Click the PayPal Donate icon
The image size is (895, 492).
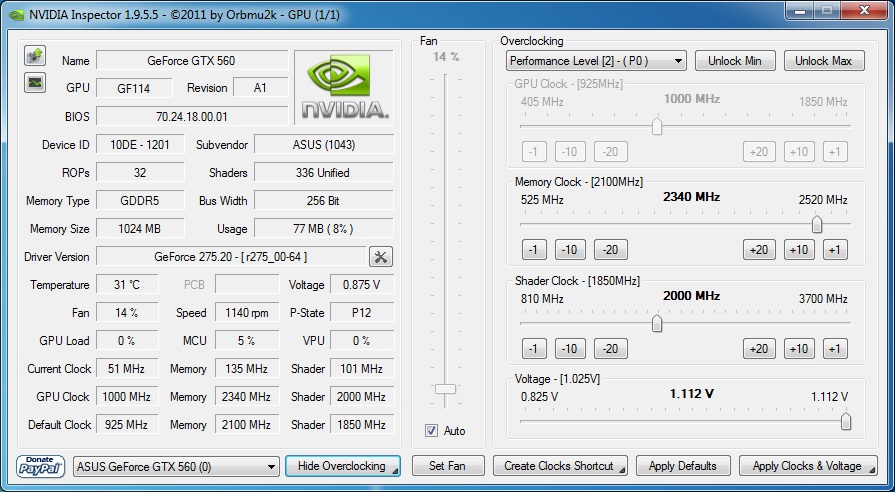[41, 466]
